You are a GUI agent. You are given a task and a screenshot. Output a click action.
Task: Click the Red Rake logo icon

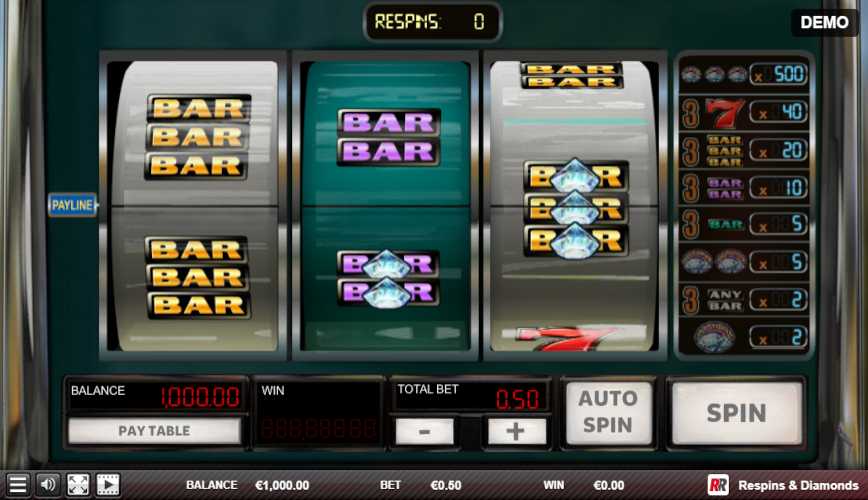click(x=718, y=485)
